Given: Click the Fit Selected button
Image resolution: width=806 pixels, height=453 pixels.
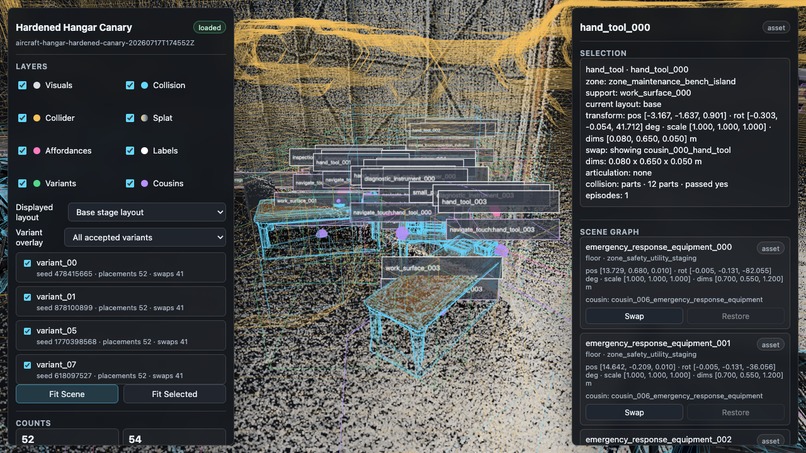Looking at the screenshot, I should [x=174, y=394].
